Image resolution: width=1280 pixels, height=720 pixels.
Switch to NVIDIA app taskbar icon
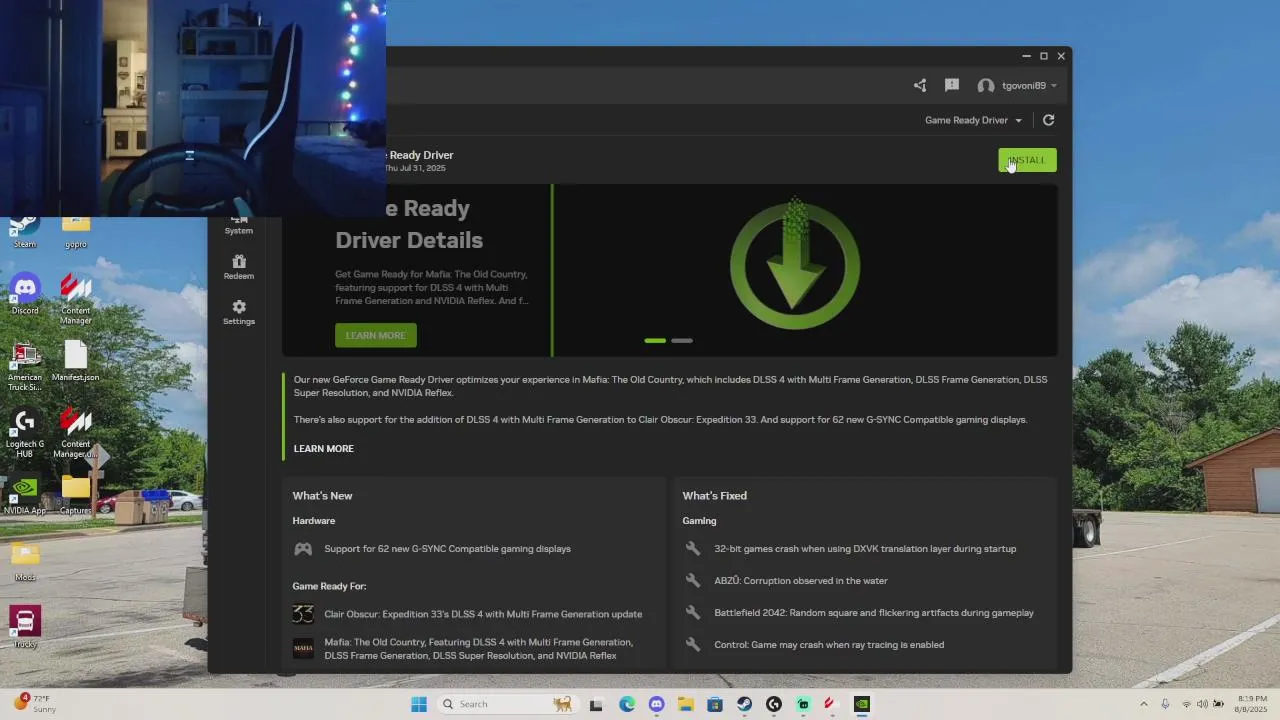tap(862, 704)
